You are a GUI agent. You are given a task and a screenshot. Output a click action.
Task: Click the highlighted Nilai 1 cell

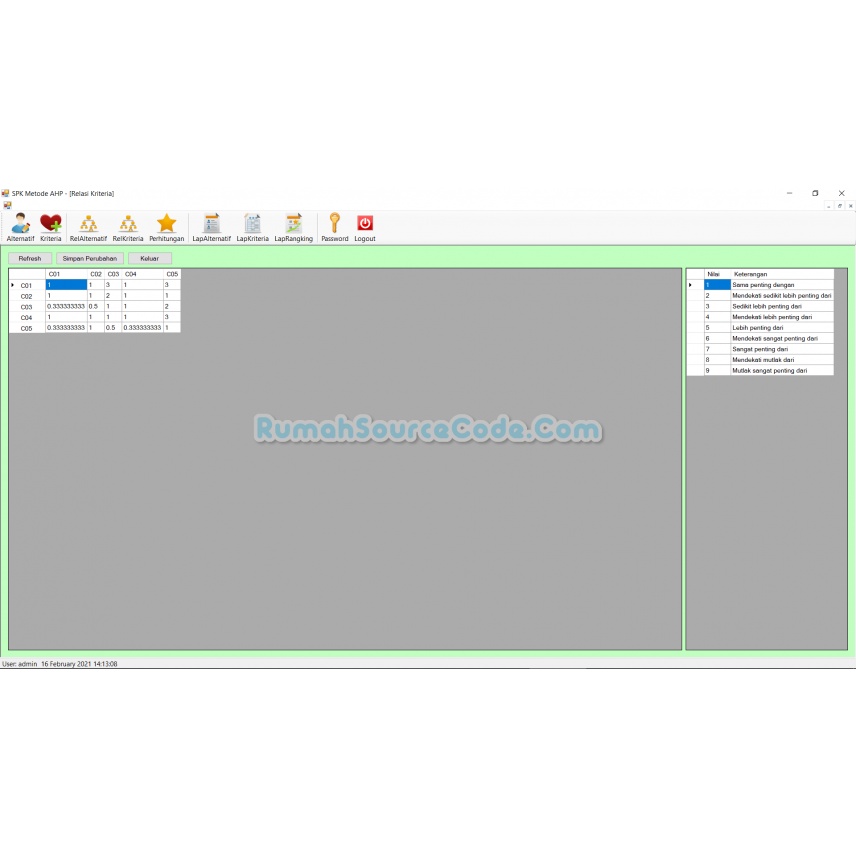pyautogui.click(x=717, y=285)
